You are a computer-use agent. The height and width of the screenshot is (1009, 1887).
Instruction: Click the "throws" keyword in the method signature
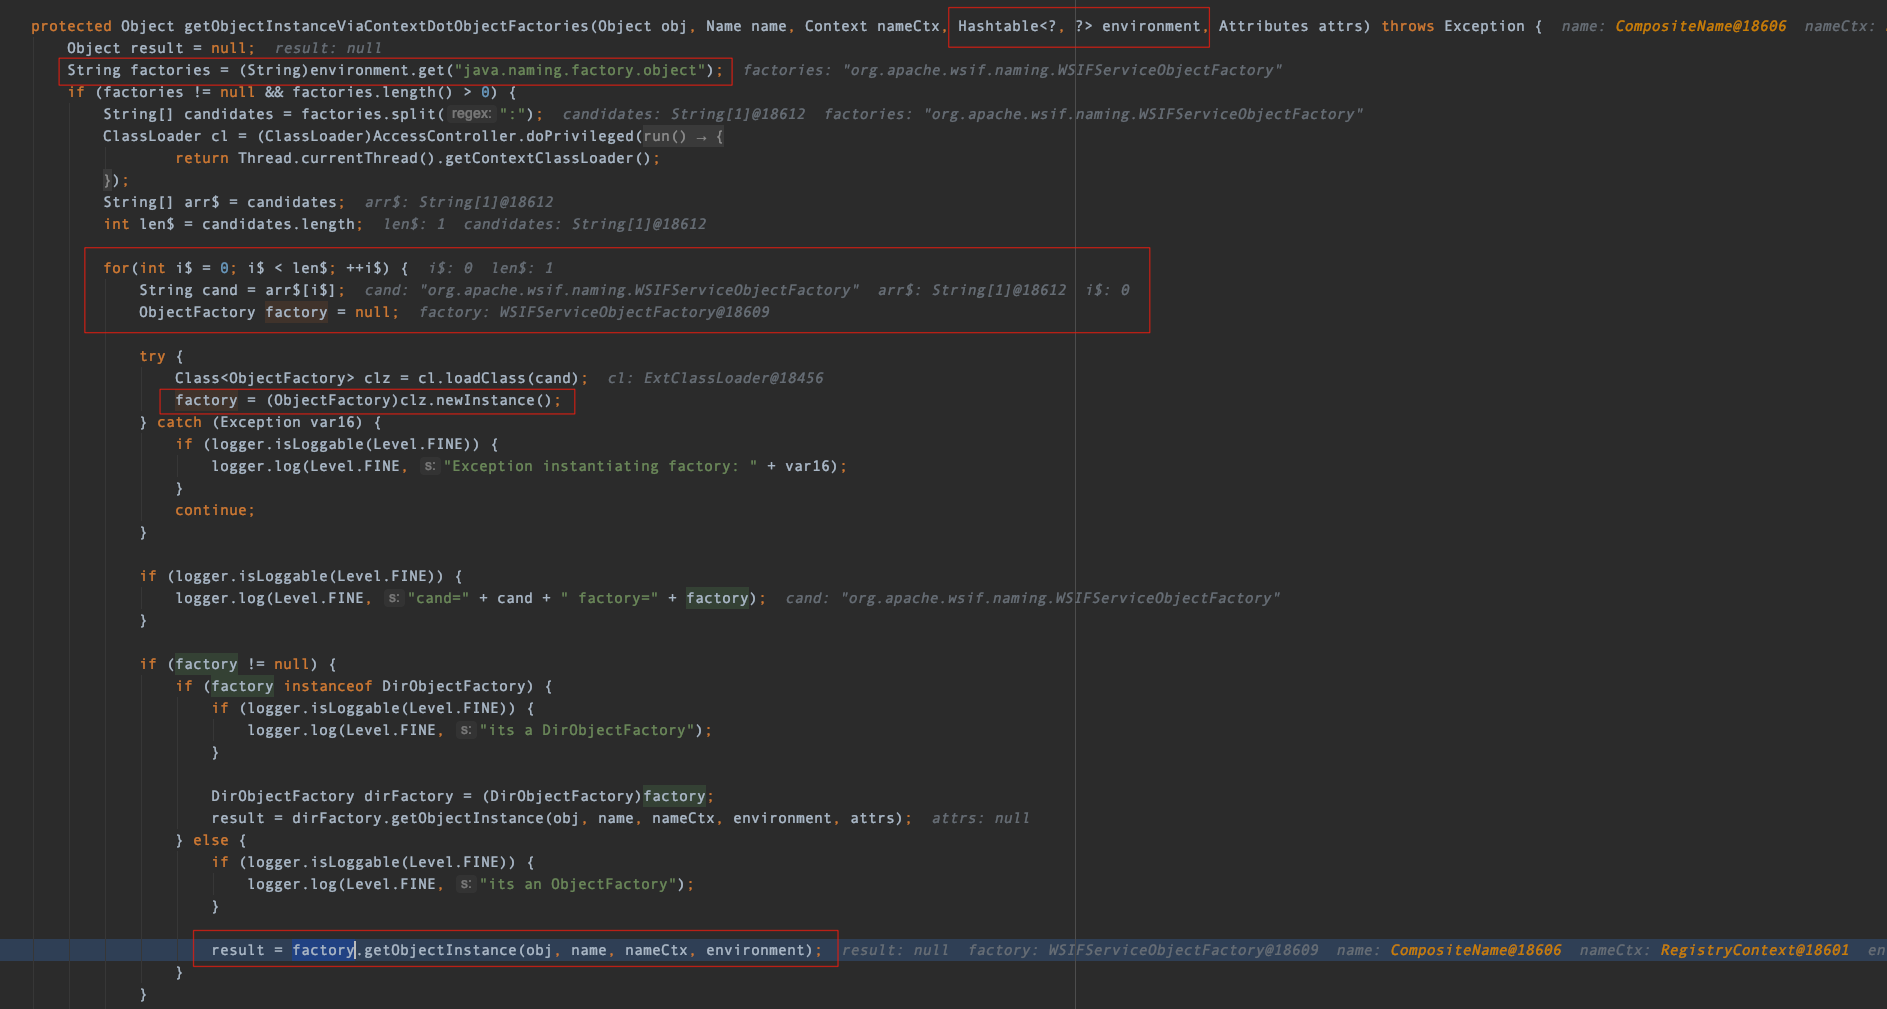pos(1407,26)
